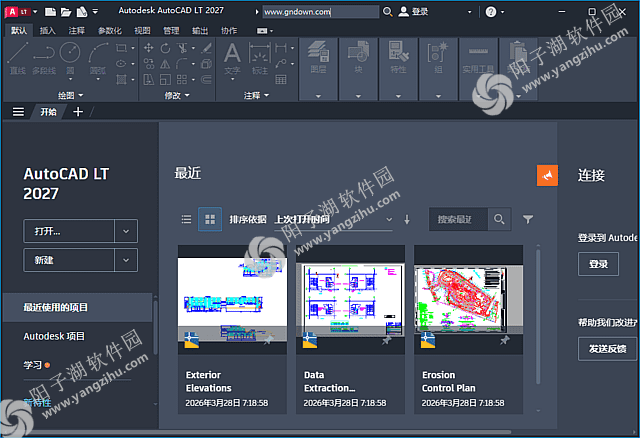Open the 插入 ribbon tab
Screen dimensions: 640x438
click(47, 31)
